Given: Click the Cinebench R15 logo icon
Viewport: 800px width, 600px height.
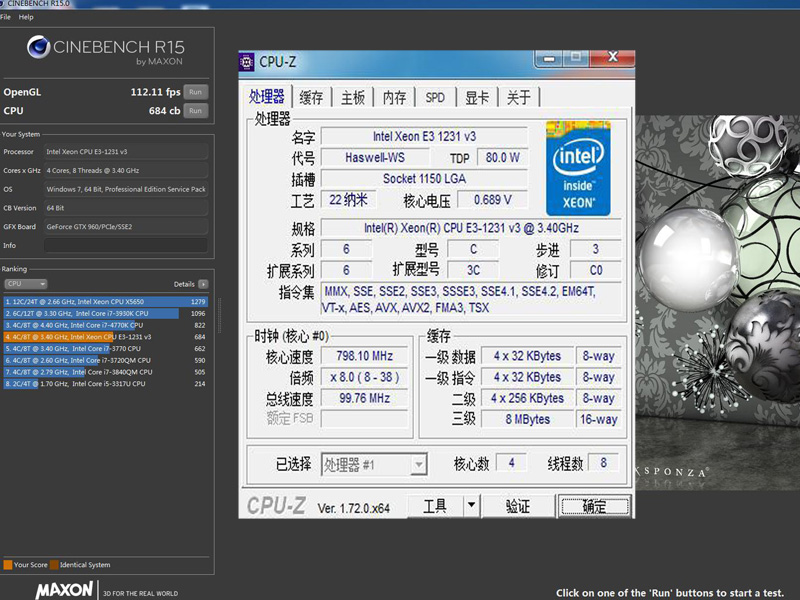Looking at the screenshot, I should 38,47.
